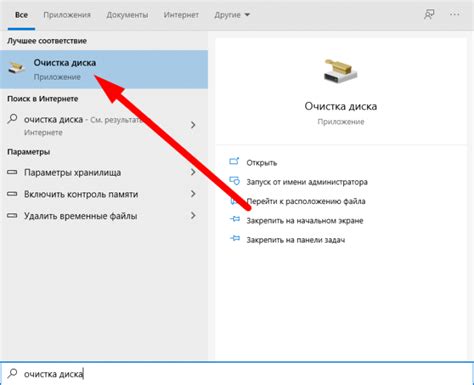This screenshot has width=474, height=385.
Task: Click magnifier icon beside web search result
Action: [x=12, y=119]
